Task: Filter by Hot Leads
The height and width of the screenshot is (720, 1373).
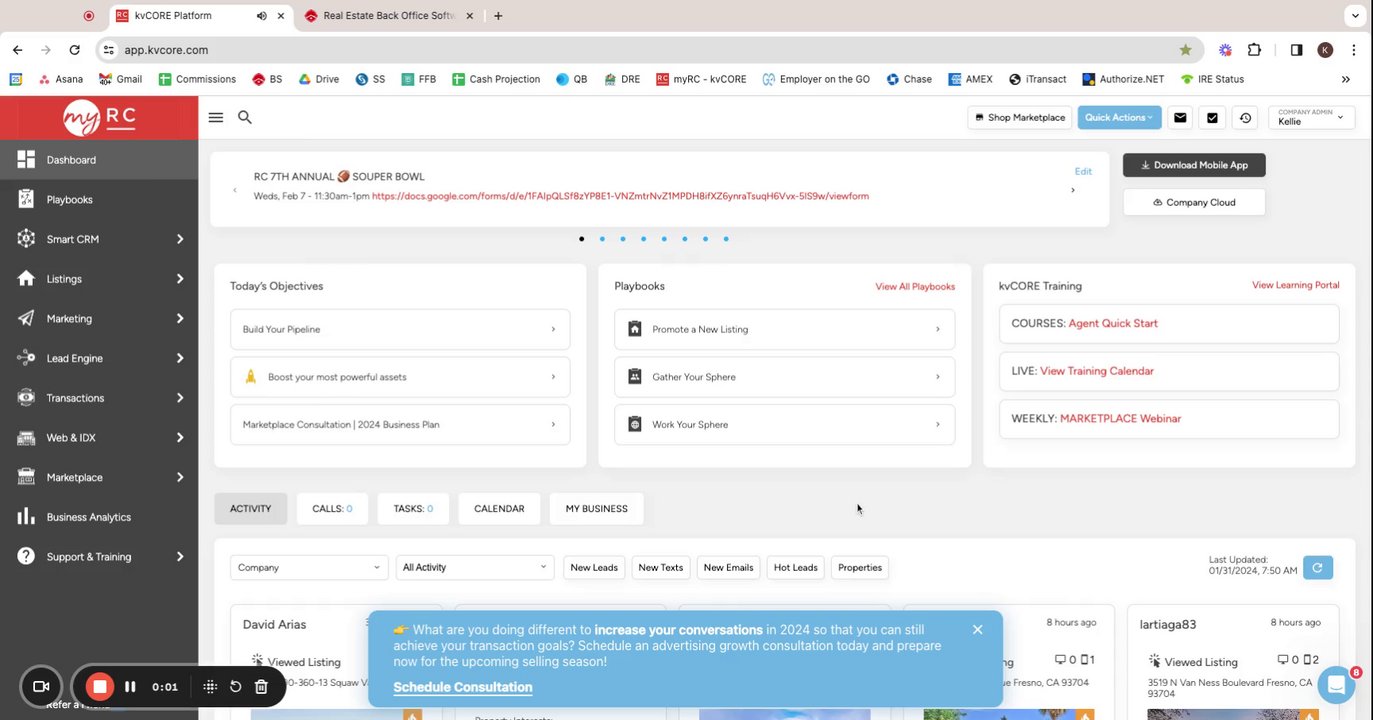Action: (x=796, y=568)
